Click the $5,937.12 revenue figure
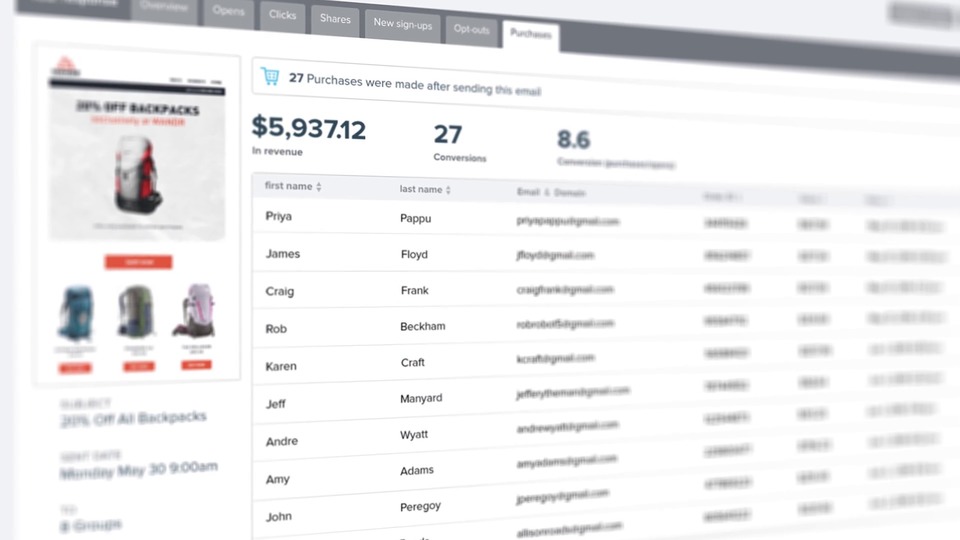960x540 pixels. [309, 128]
